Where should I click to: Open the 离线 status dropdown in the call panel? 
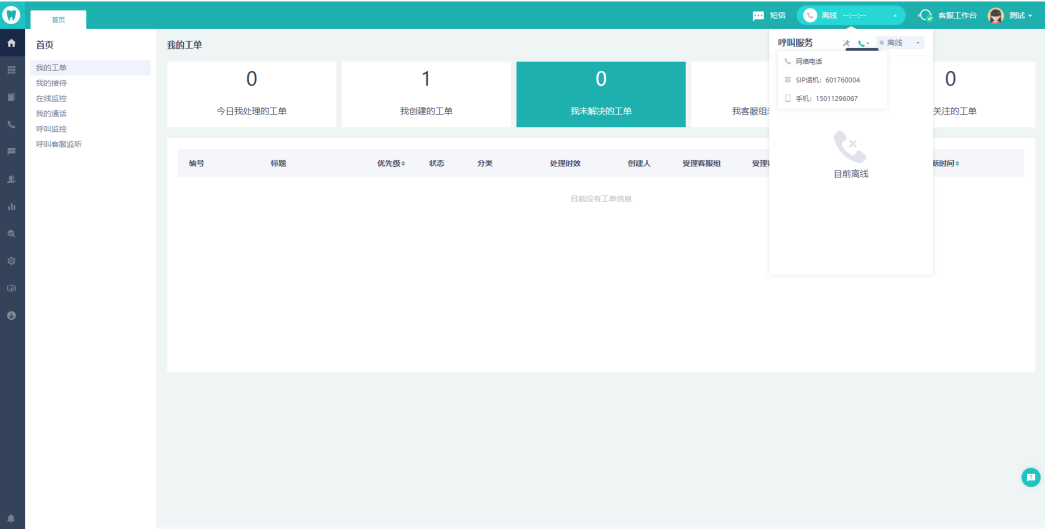[x=900, y=43]
